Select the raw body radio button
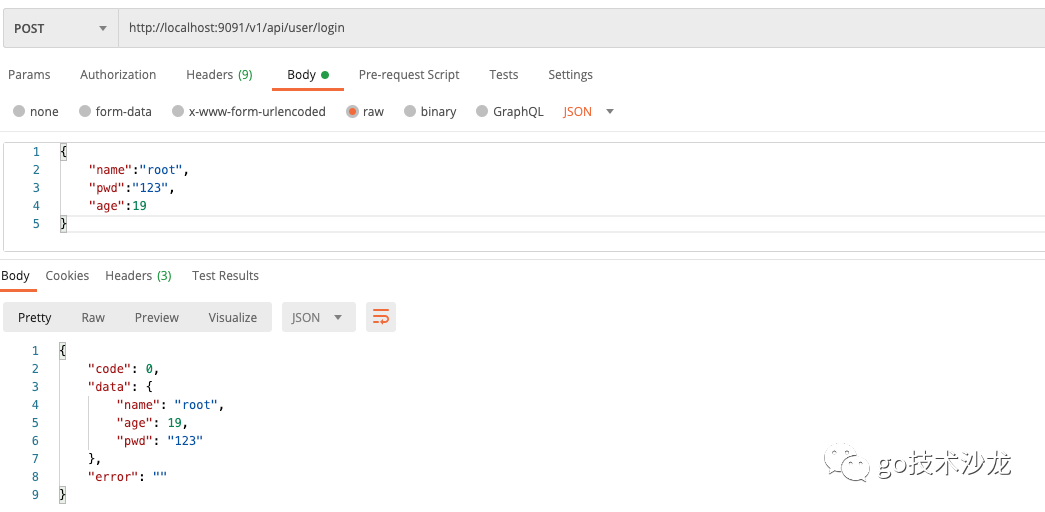The image size is (1045, 512). [353, 111]
